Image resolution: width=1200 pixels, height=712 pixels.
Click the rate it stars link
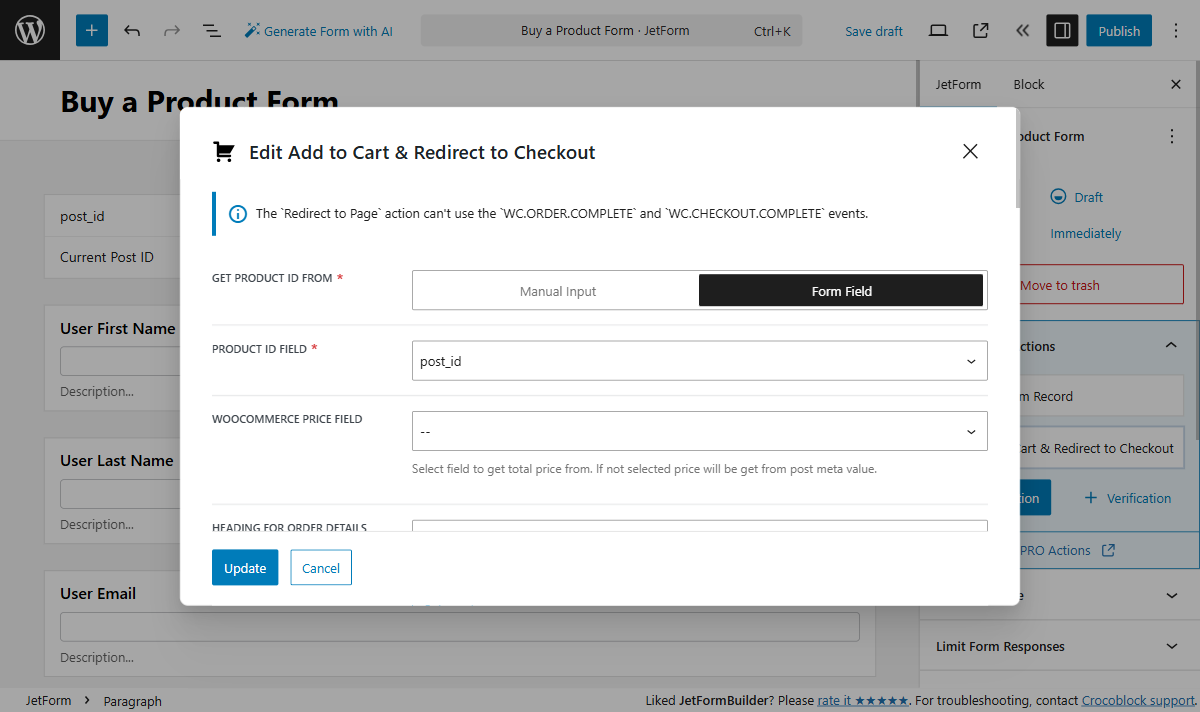pyautogui.click(x=863, y=701)
